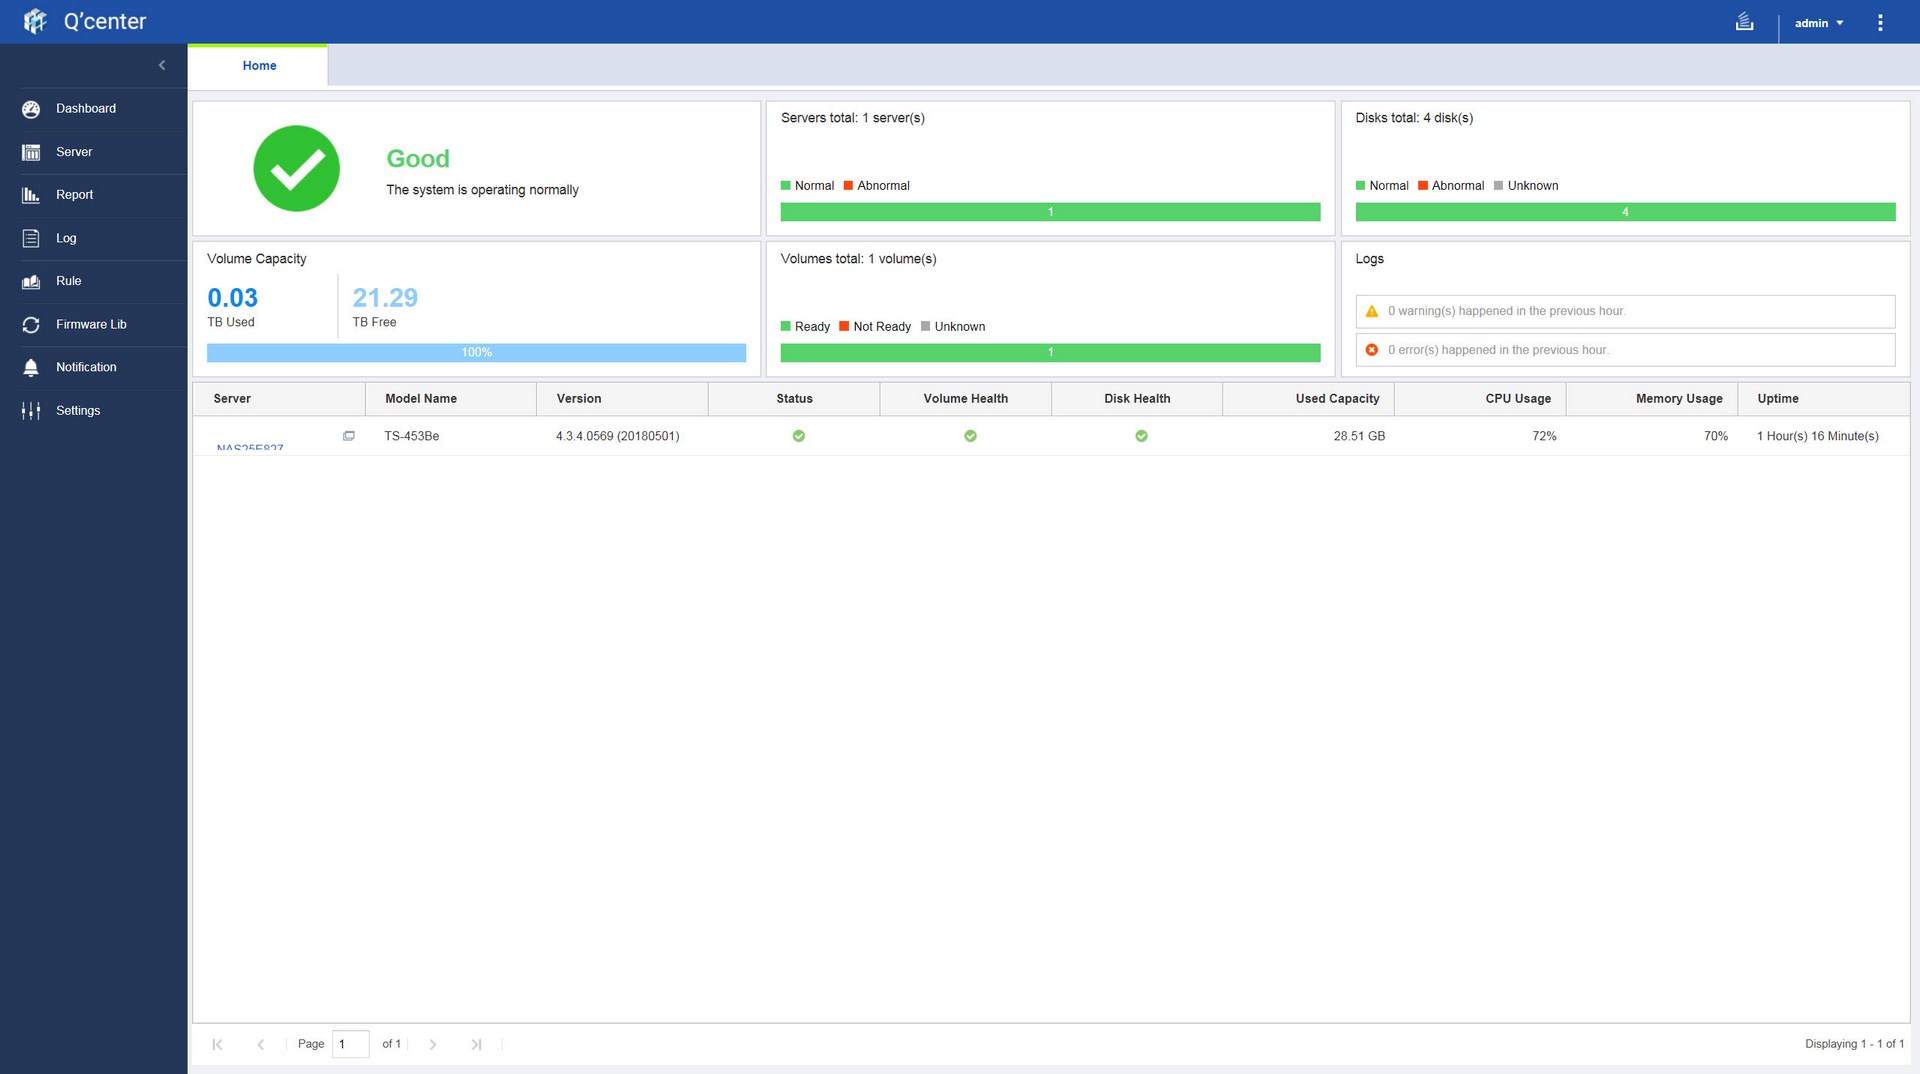The image size is (1920, 1074).
Task: Click the Firmware Lib refresh icon
Action: (31, 324)
